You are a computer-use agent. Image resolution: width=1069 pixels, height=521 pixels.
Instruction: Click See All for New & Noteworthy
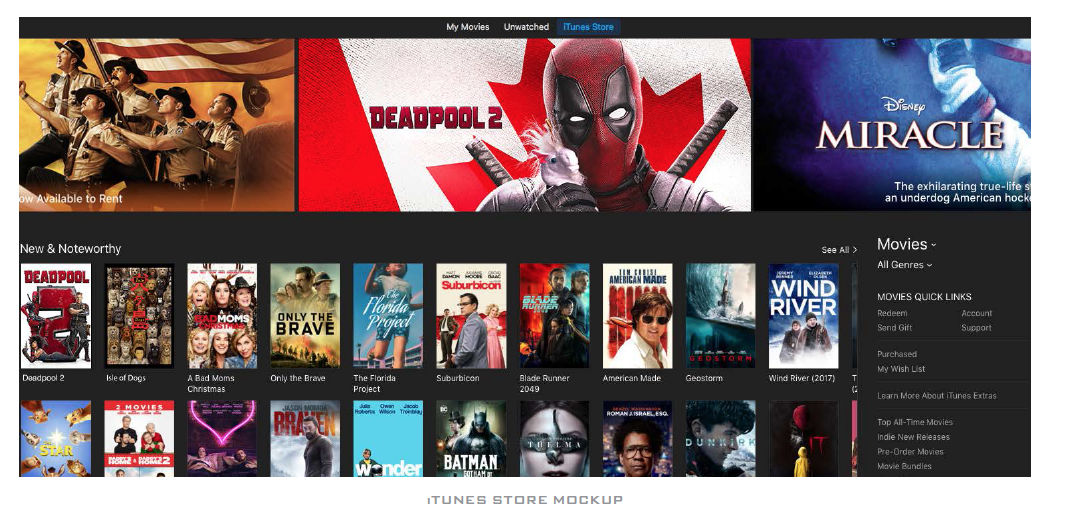(x=839, y=250)
